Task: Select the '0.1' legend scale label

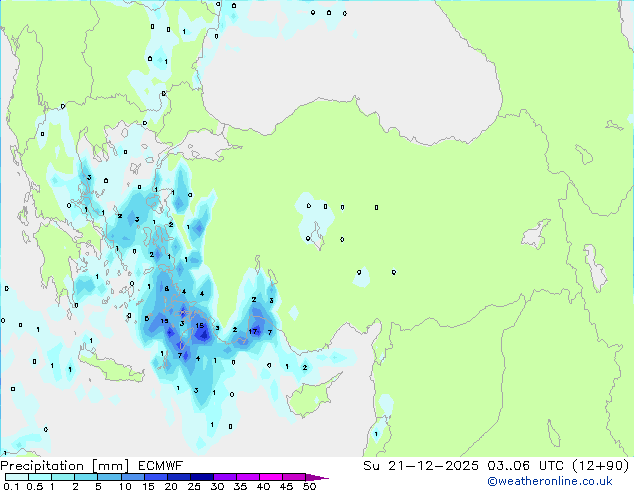Action: [11, 486]
